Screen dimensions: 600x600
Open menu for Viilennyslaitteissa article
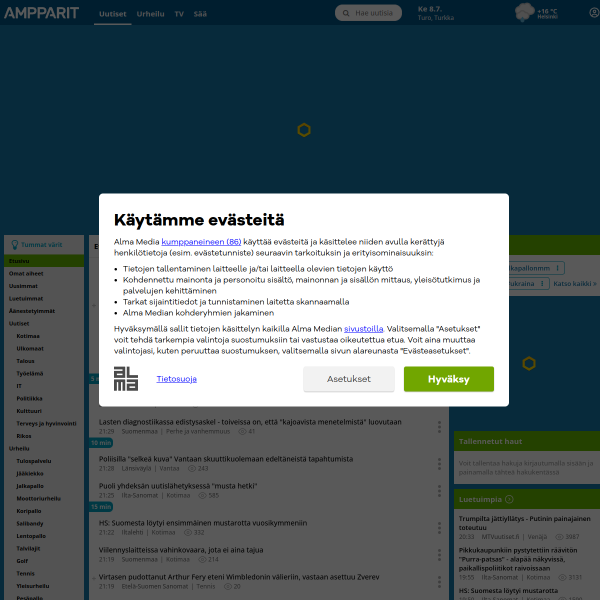pos(439,555)
